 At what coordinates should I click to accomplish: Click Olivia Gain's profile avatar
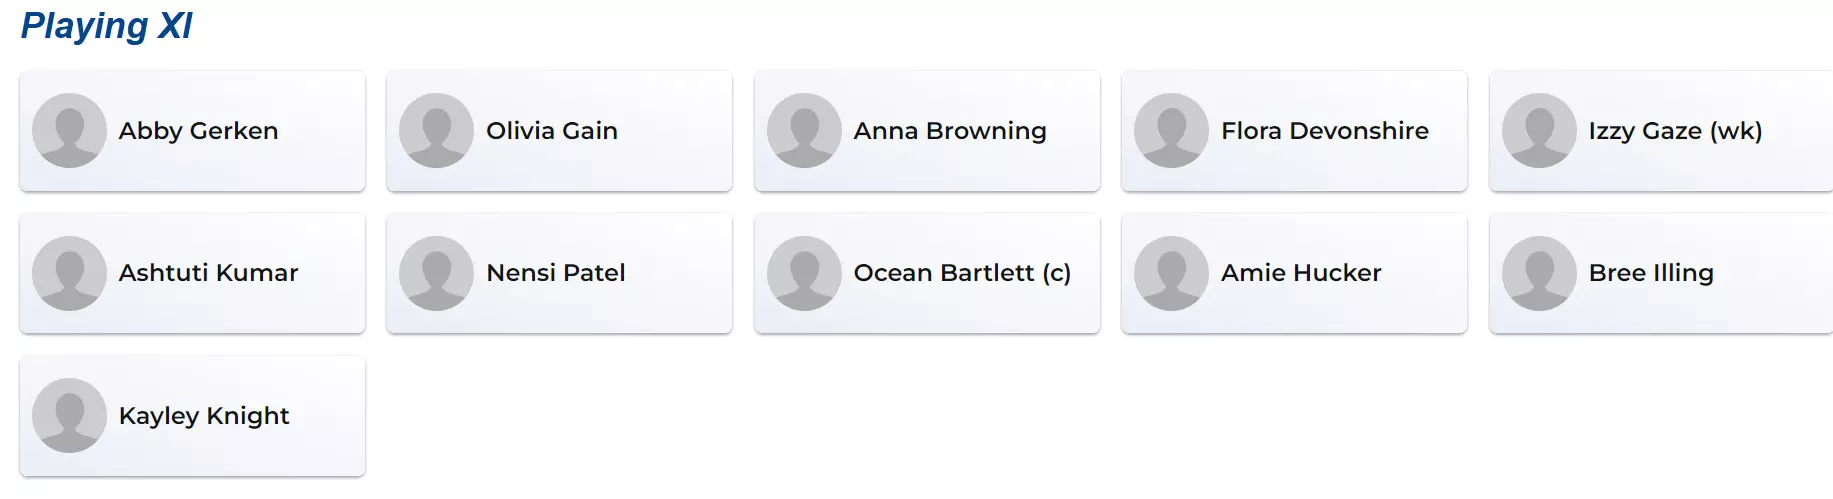436,131
